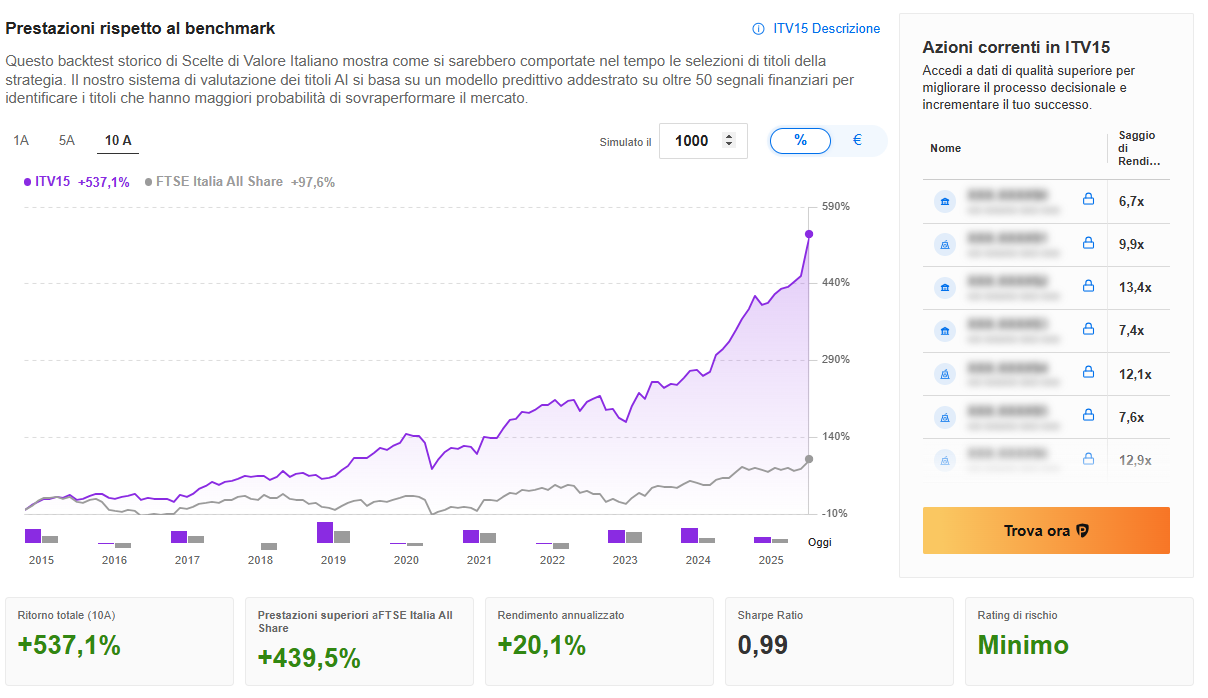Select the 10 A time range tab

coord(118,141)
